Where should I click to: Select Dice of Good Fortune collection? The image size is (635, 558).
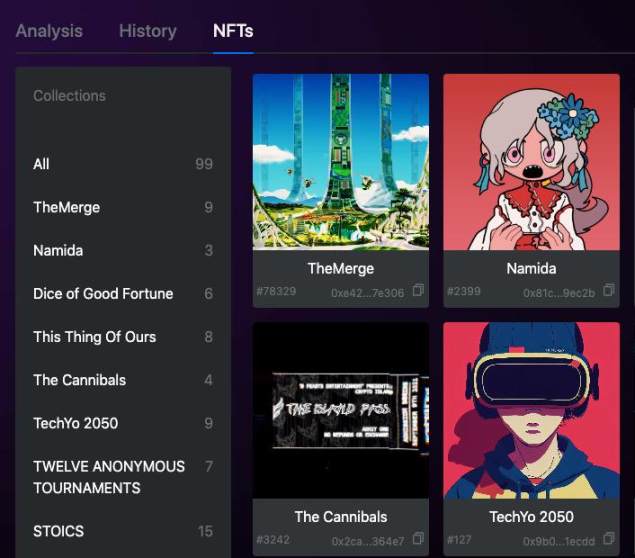tap(123, 294)
